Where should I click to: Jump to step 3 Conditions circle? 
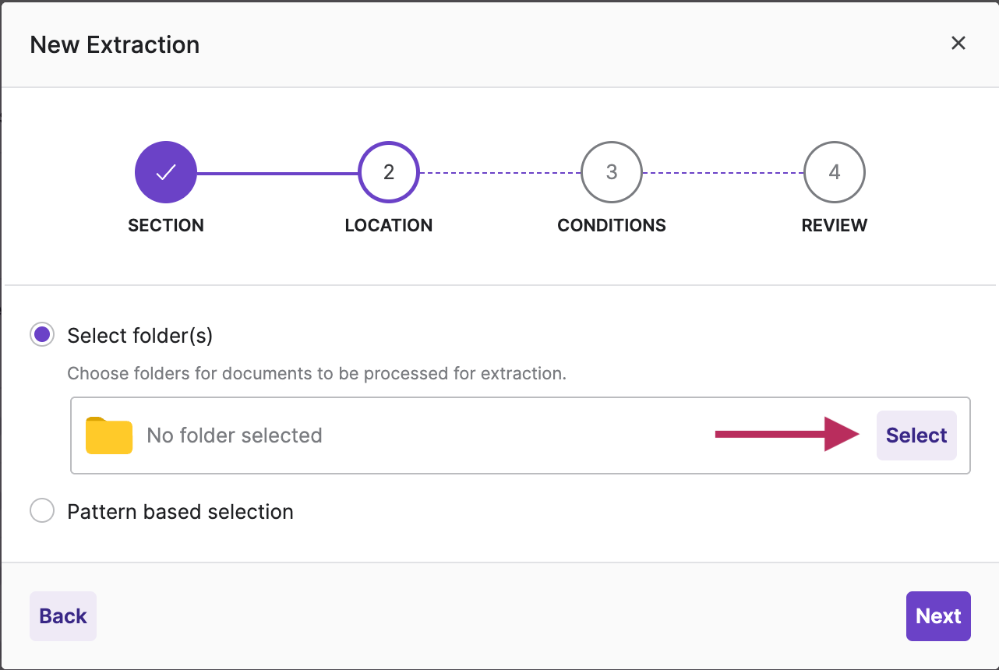coord(612,172)
